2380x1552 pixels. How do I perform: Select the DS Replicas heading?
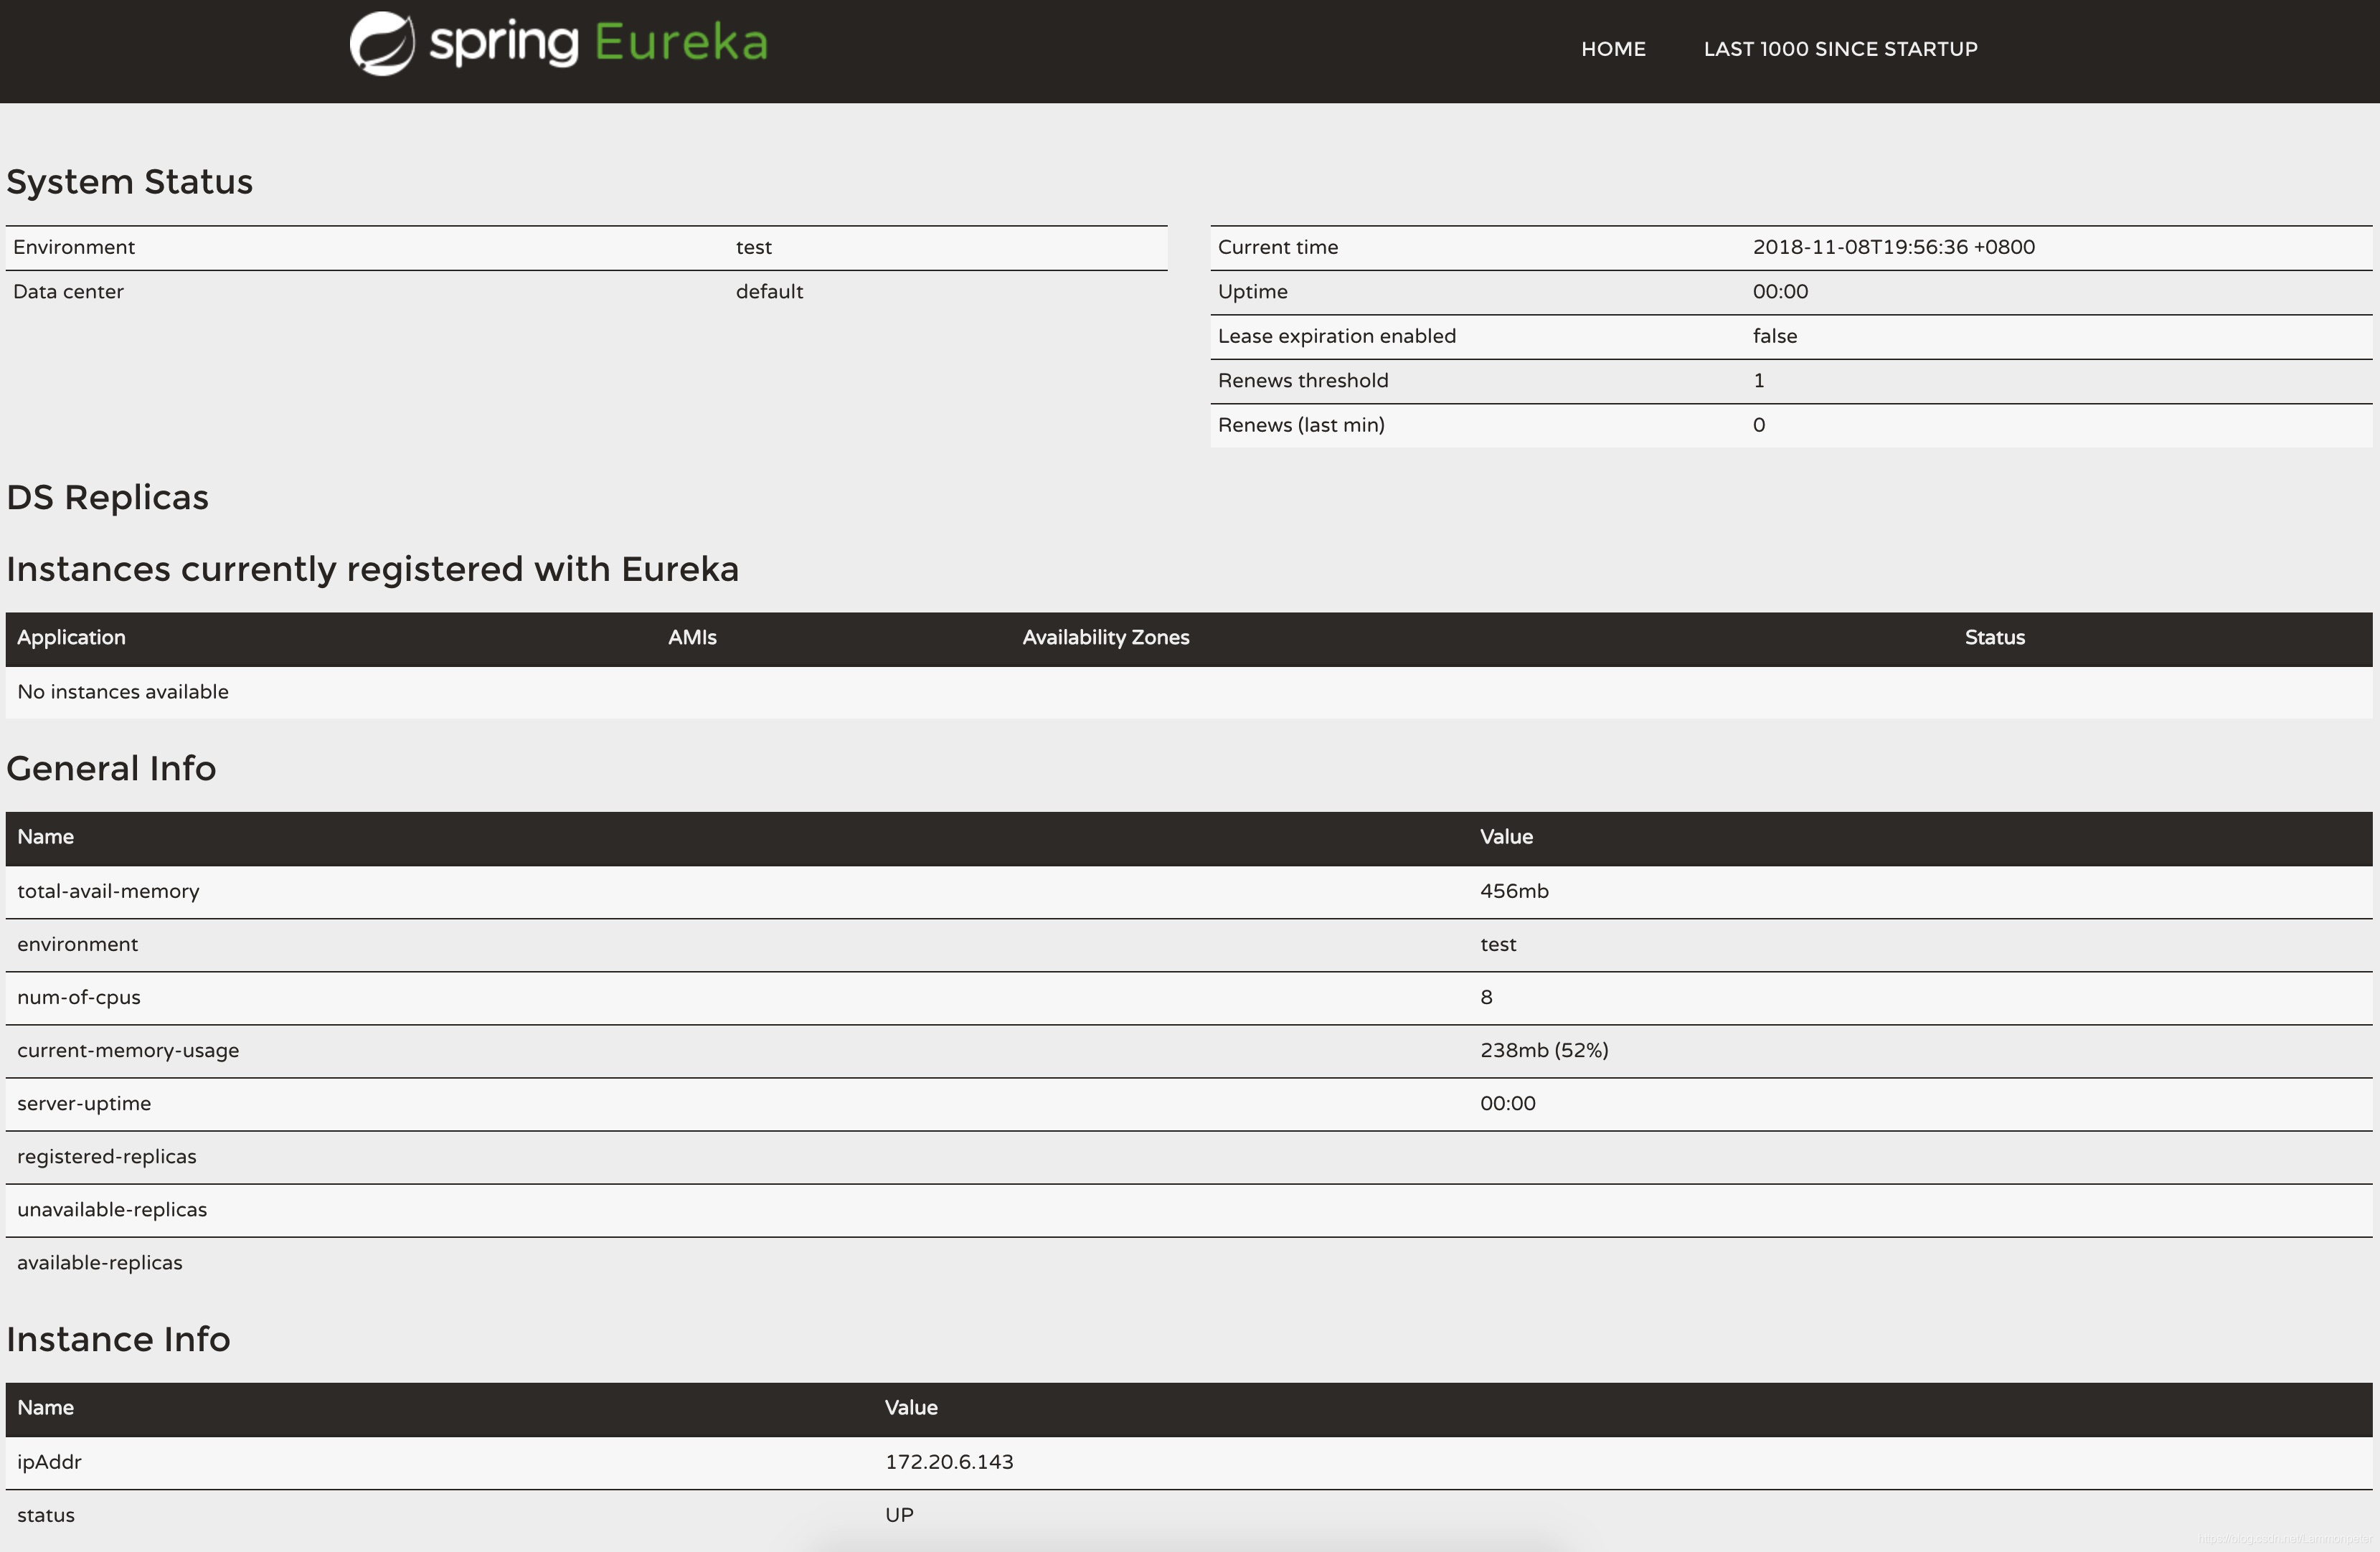pyautogui.click(x=108, y=498)
